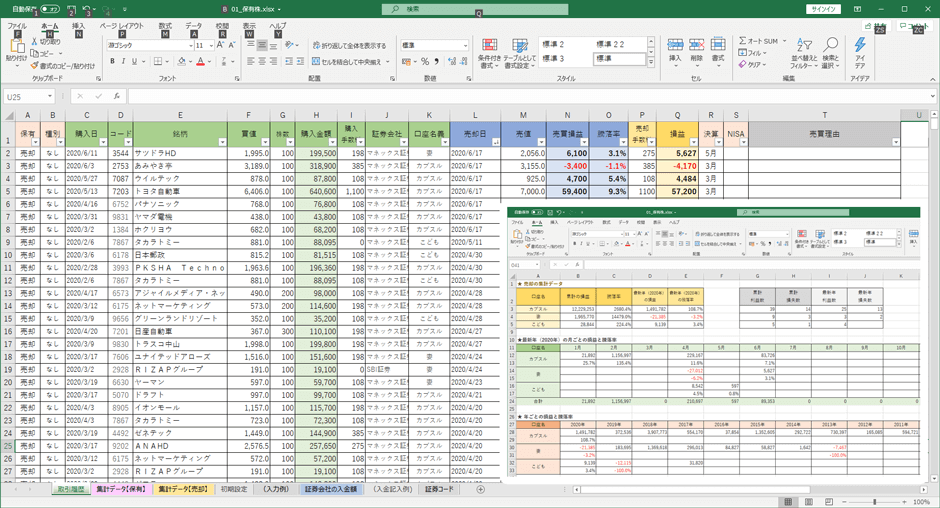Open the filter dropdown on 銘柄 column header

[x=223, y=142]
